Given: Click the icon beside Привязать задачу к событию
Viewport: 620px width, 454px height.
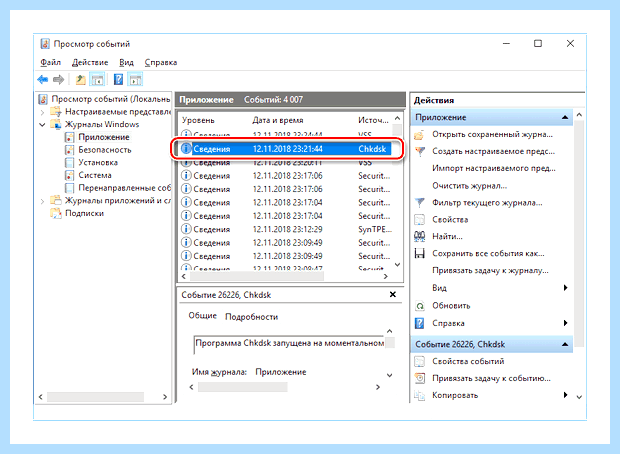Looking at the screenshot, I should [x=420, y=378].
